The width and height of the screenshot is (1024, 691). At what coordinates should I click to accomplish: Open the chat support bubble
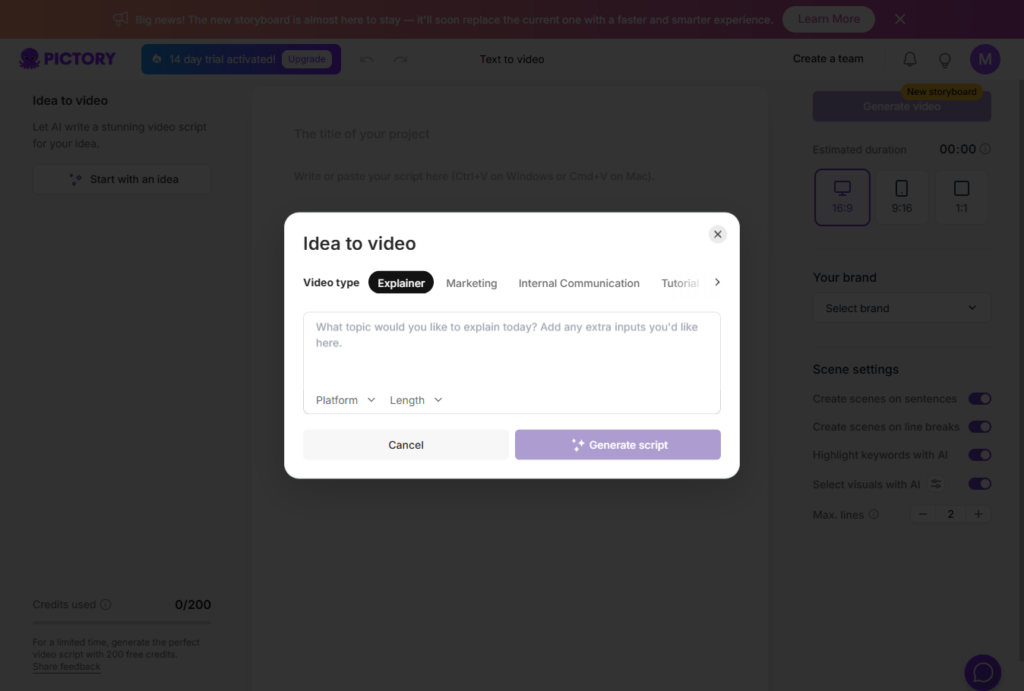coord(983,672)
